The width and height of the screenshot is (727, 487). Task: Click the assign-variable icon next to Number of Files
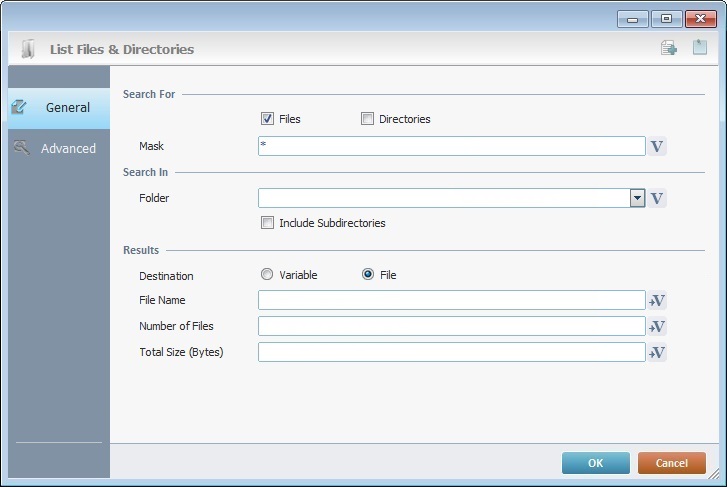pos(657,327)
